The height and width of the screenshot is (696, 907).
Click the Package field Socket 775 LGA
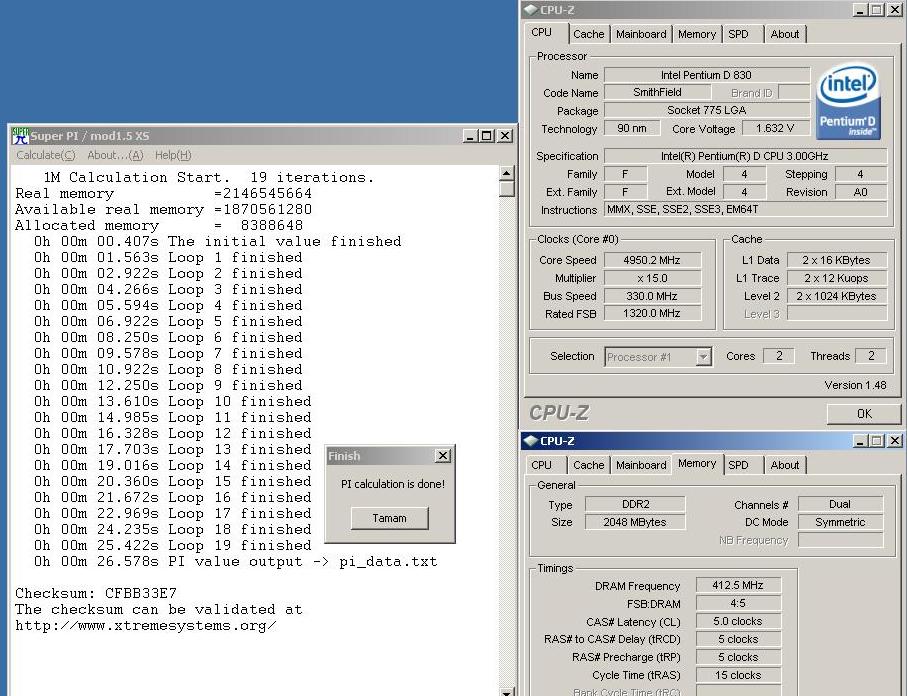(x=706, y=111)
